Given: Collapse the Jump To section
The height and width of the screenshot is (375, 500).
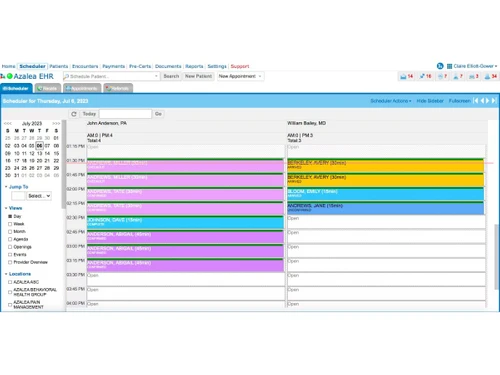Looking at the screenshot, I should point(6,187).
